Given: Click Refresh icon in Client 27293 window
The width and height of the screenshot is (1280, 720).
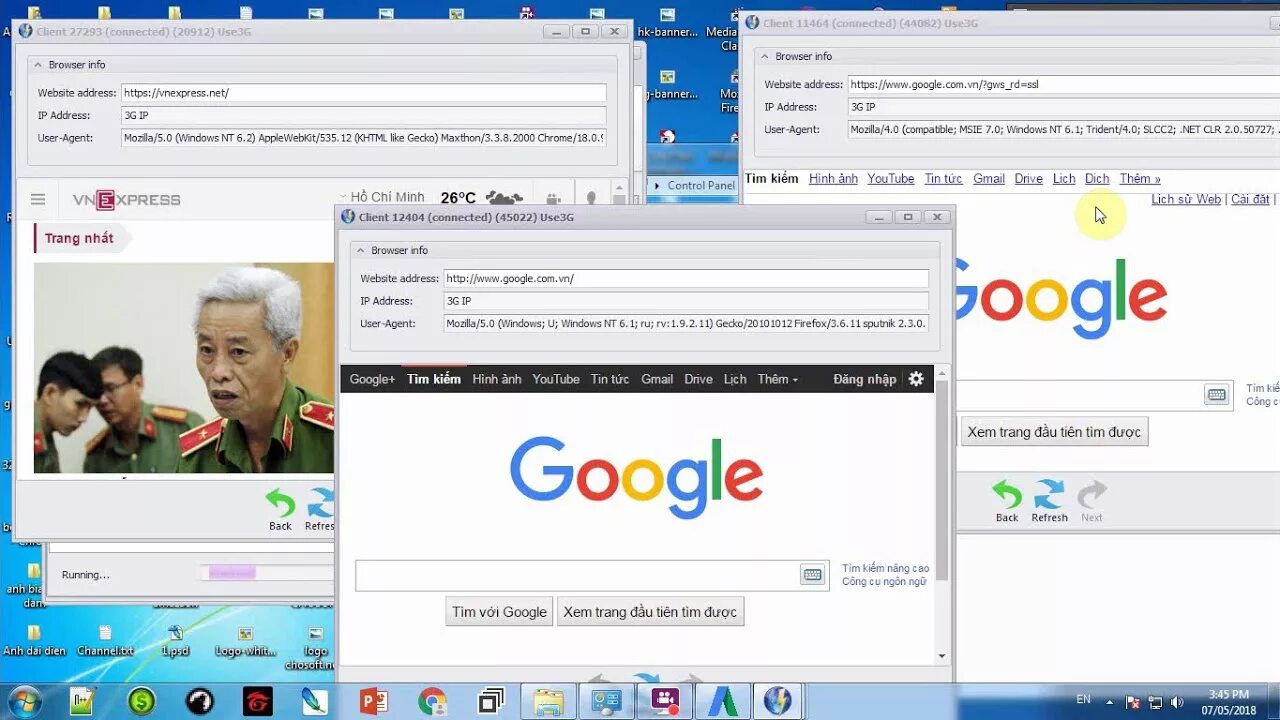Looking at the screenshot, I should coord(321,502).
